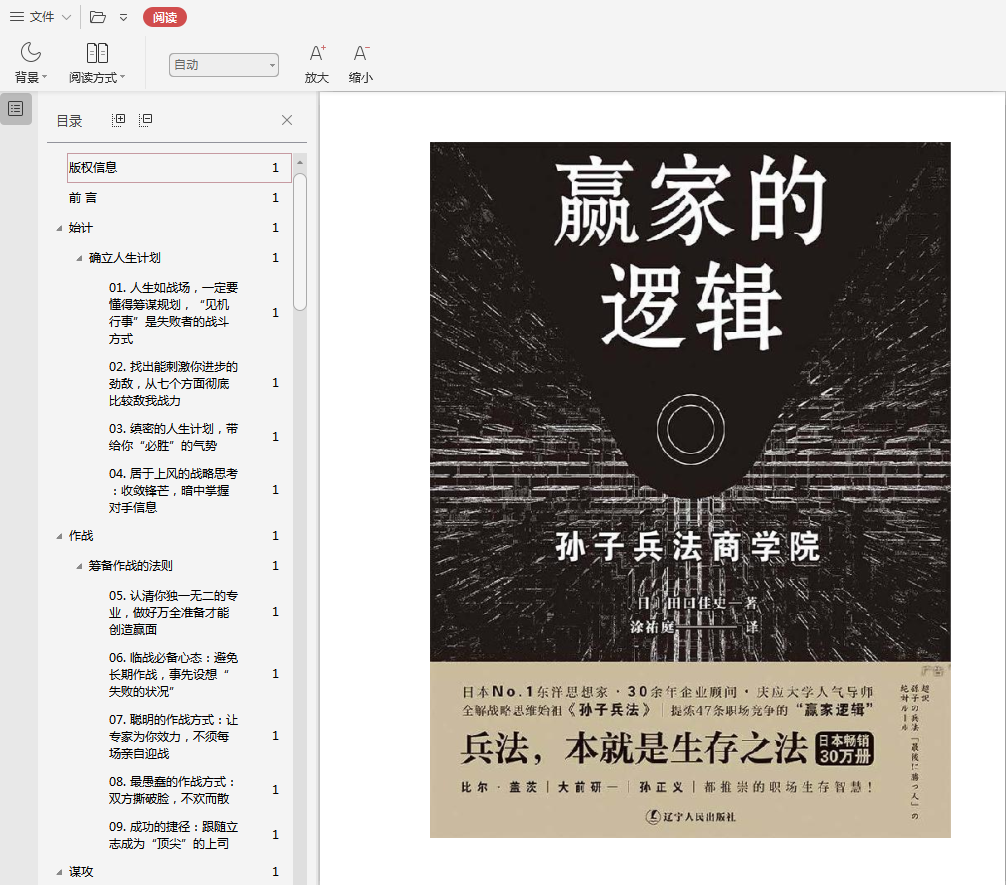Click the 目录 panel title
Viewport: 1006px width, 885px height.
click(x=69, y=121)
